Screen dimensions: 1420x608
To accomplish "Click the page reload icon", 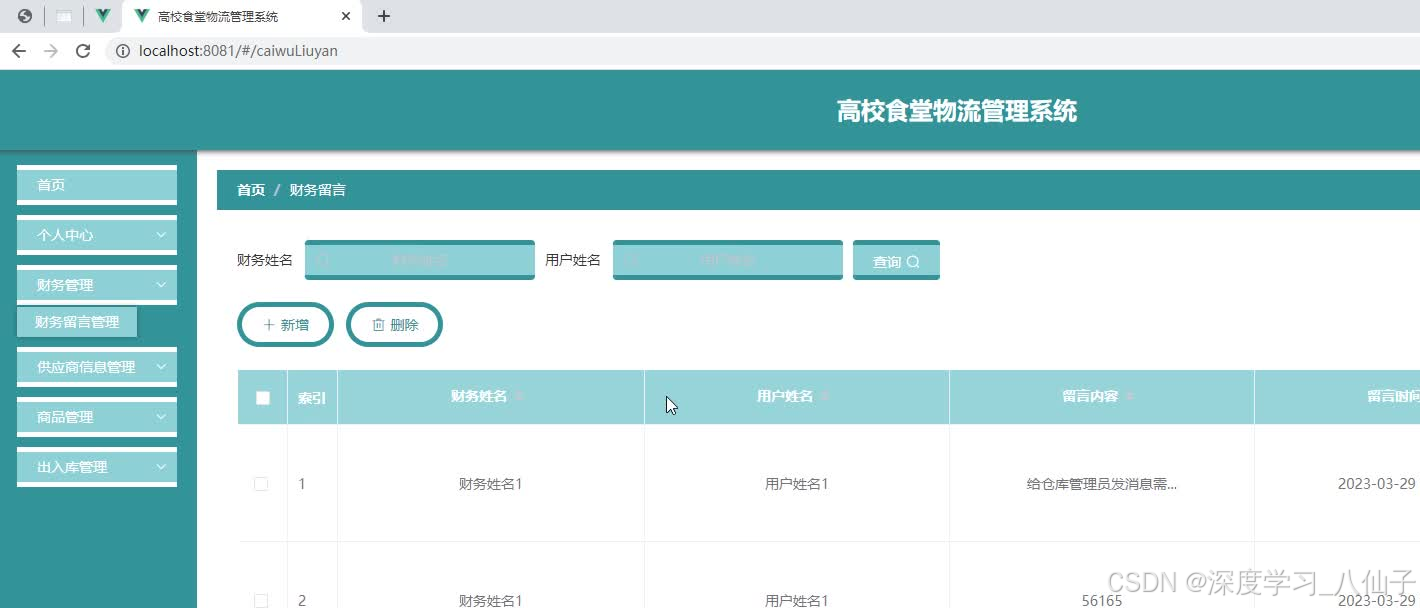I will tap(83, 50).
